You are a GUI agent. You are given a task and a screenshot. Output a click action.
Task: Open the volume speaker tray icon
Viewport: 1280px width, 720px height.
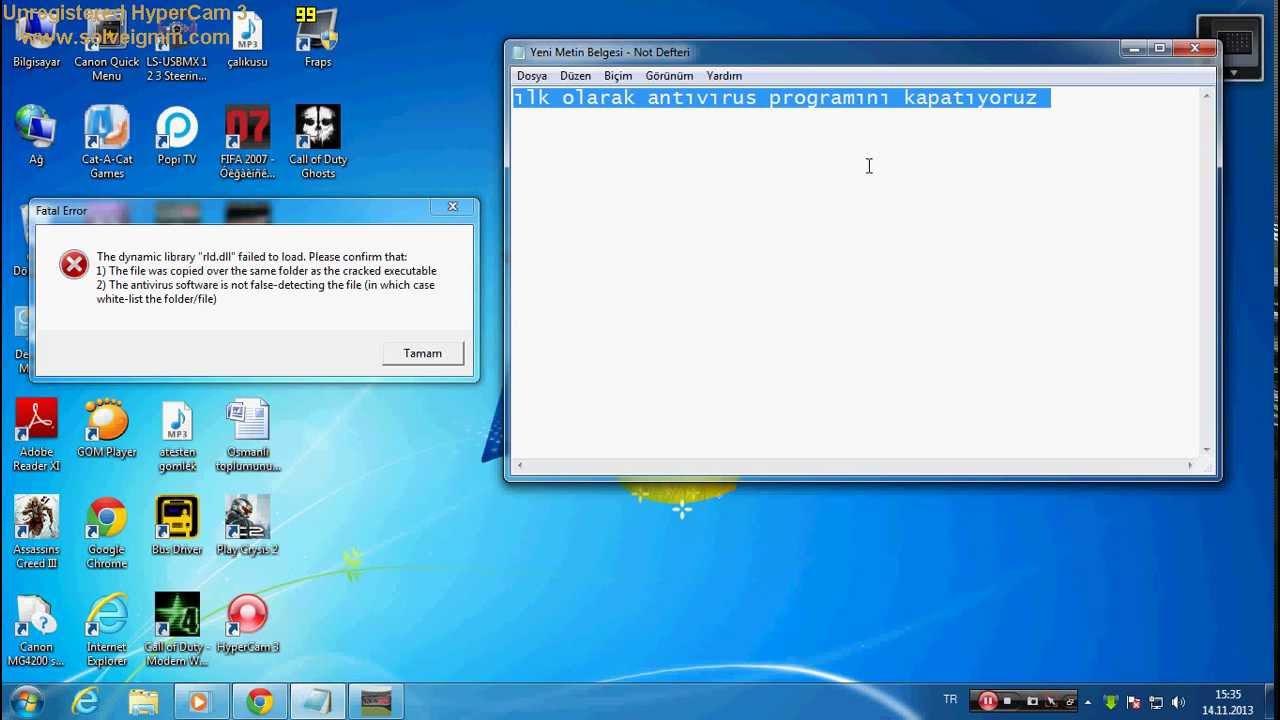[x=1178, y=702]
